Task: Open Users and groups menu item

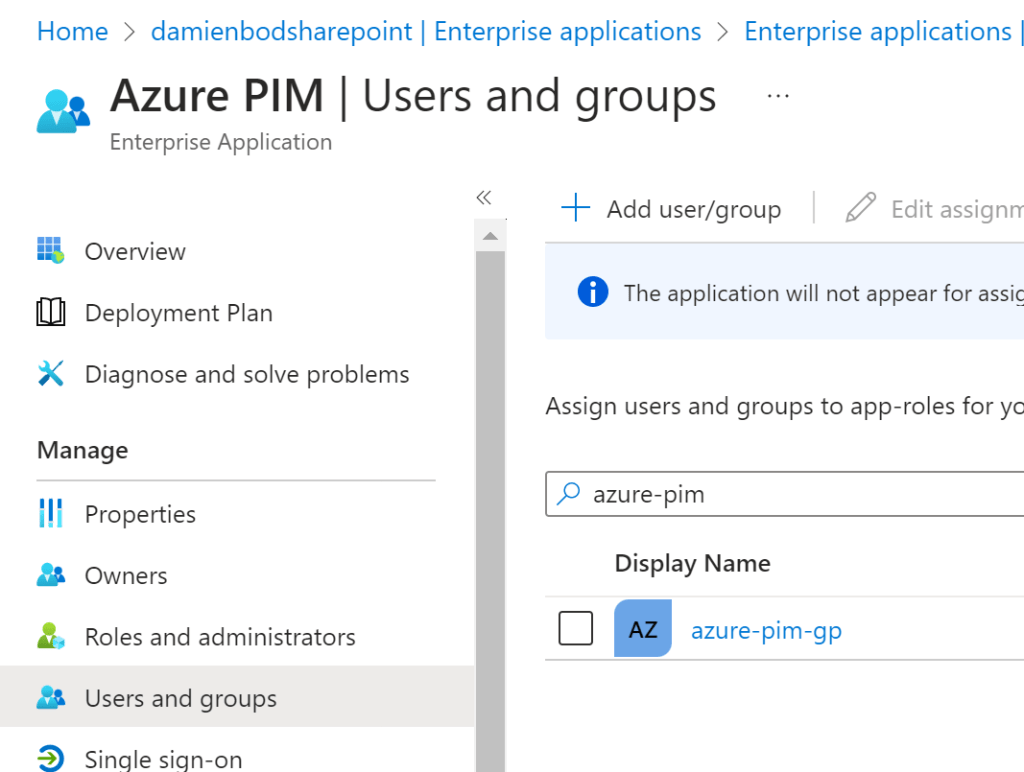Action: 180,698
